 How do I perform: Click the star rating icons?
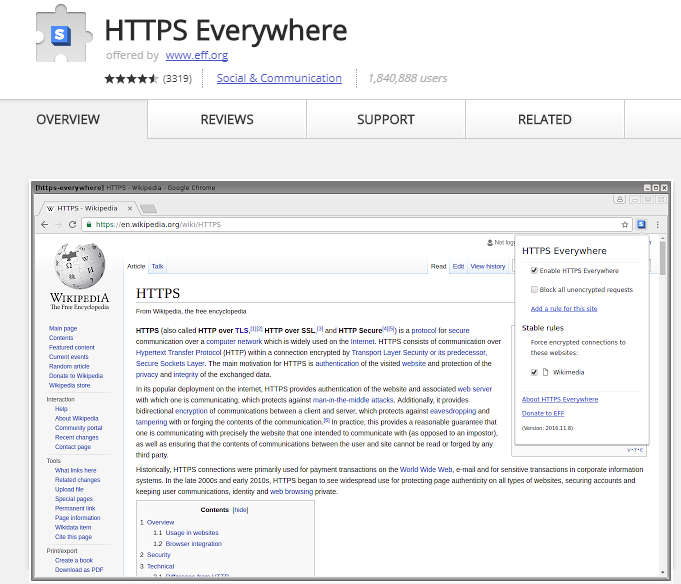point(131,79)
